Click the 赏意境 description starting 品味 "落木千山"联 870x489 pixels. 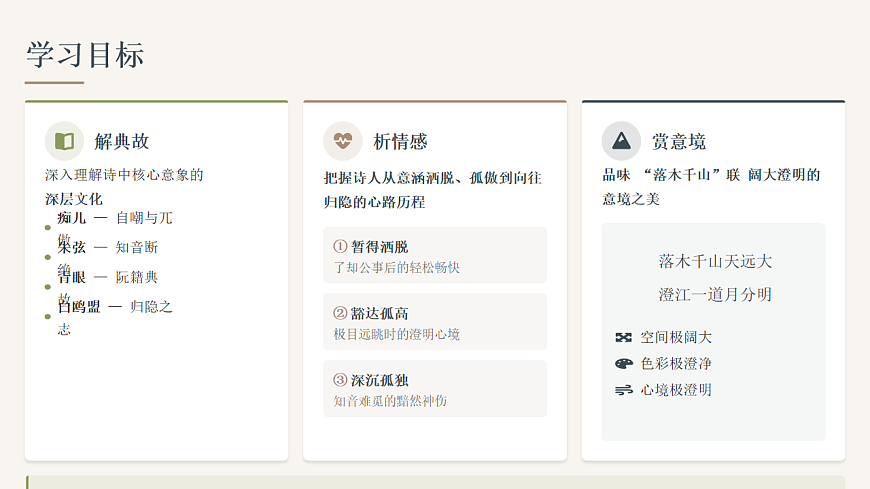pyautogui.click(x=711, y=187)
